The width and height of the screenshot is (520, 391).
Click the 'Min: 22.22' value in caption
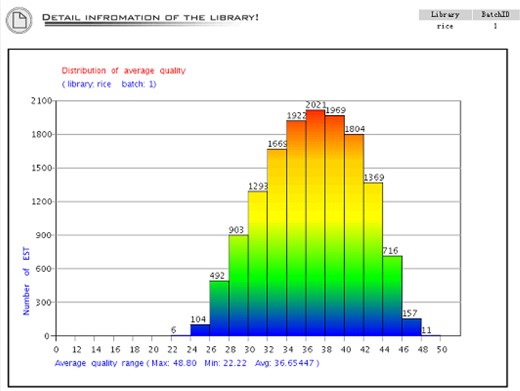pyautogui.click(x=225, y=363)
